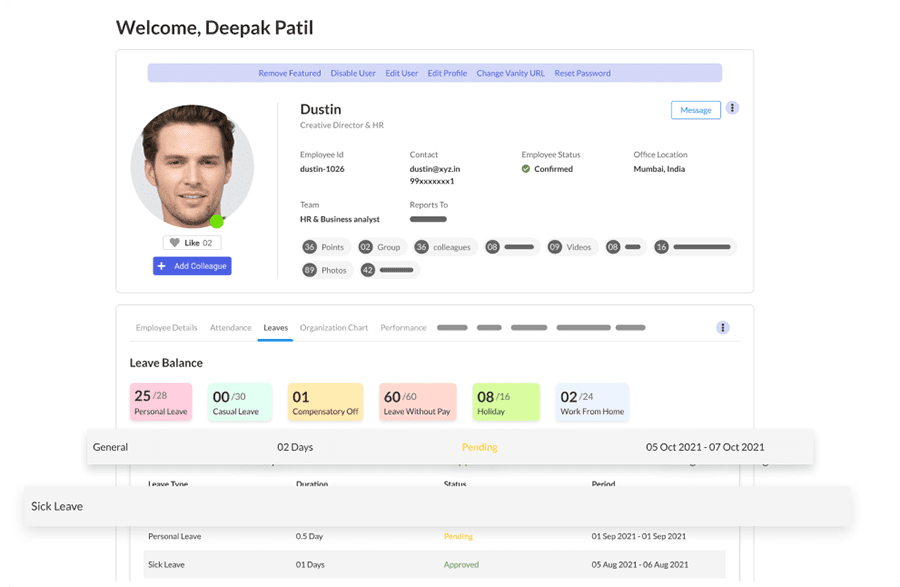This screenshot has height=587, width=900.
Task: Click Disable User link
Action: point(353,73)
